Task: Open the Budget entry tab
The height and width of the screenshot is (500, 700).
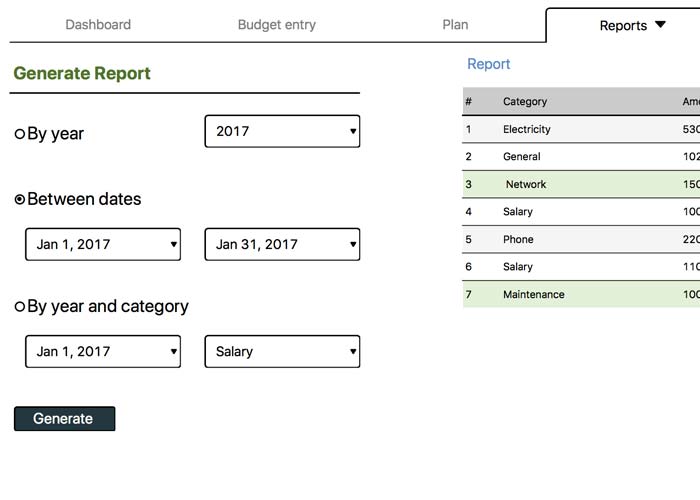Action: (277, 25)
